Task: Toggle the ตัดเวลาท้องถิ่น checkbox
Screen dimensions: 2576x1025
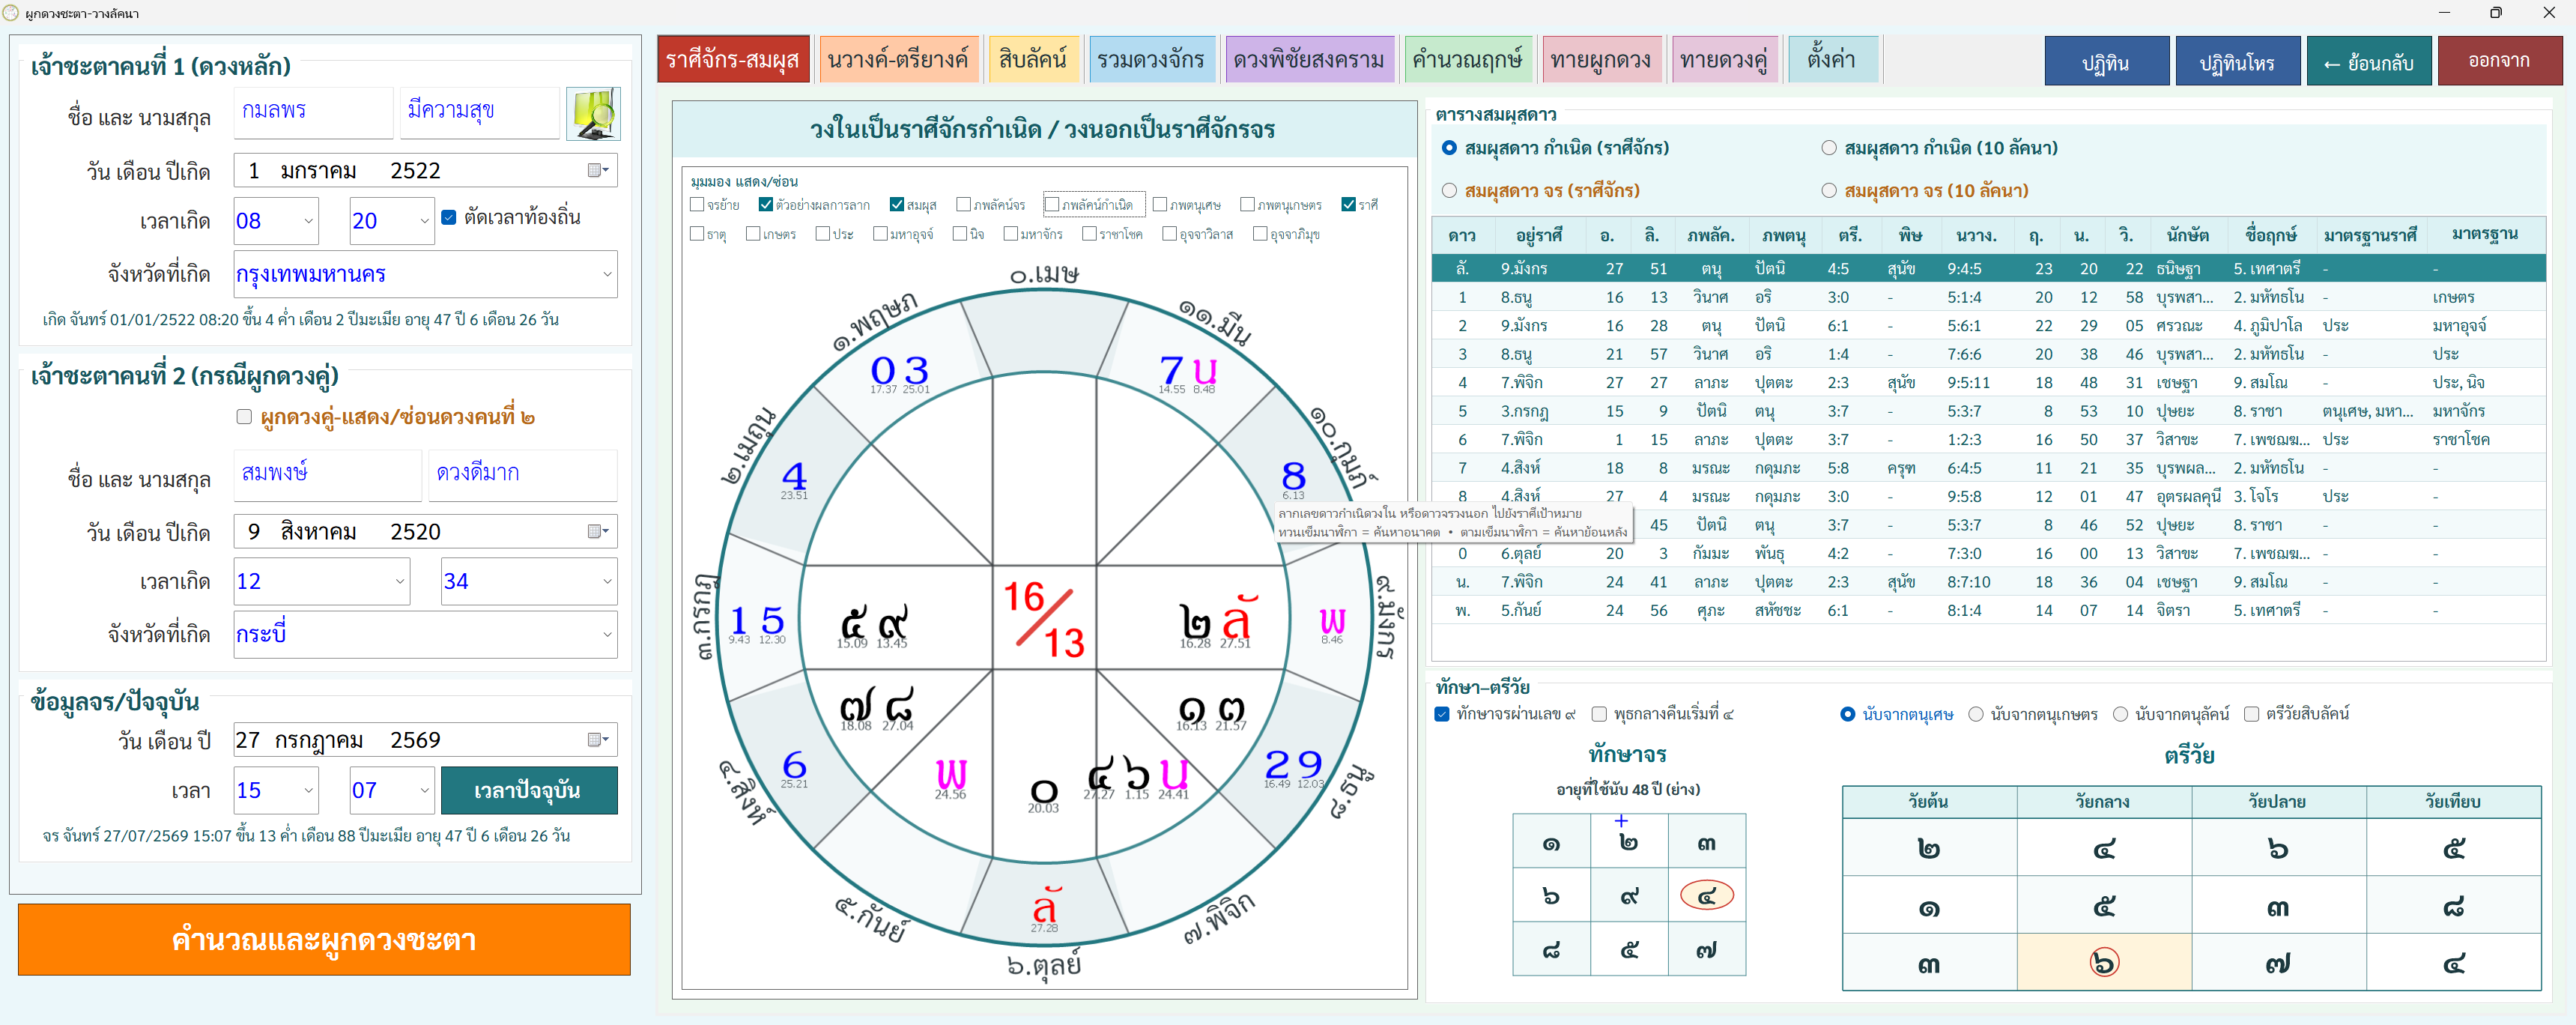Action: 449,217
